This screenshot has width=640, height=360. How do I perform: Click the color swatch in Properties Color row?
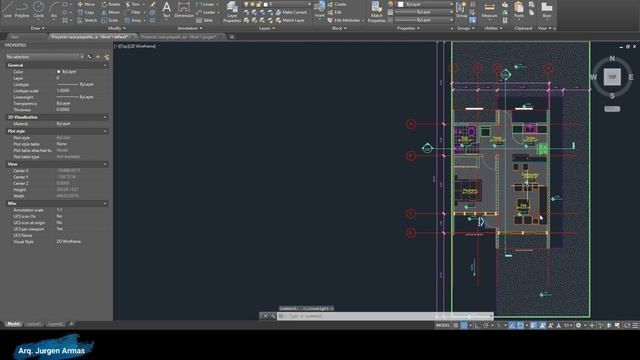(x=58, y=72)
